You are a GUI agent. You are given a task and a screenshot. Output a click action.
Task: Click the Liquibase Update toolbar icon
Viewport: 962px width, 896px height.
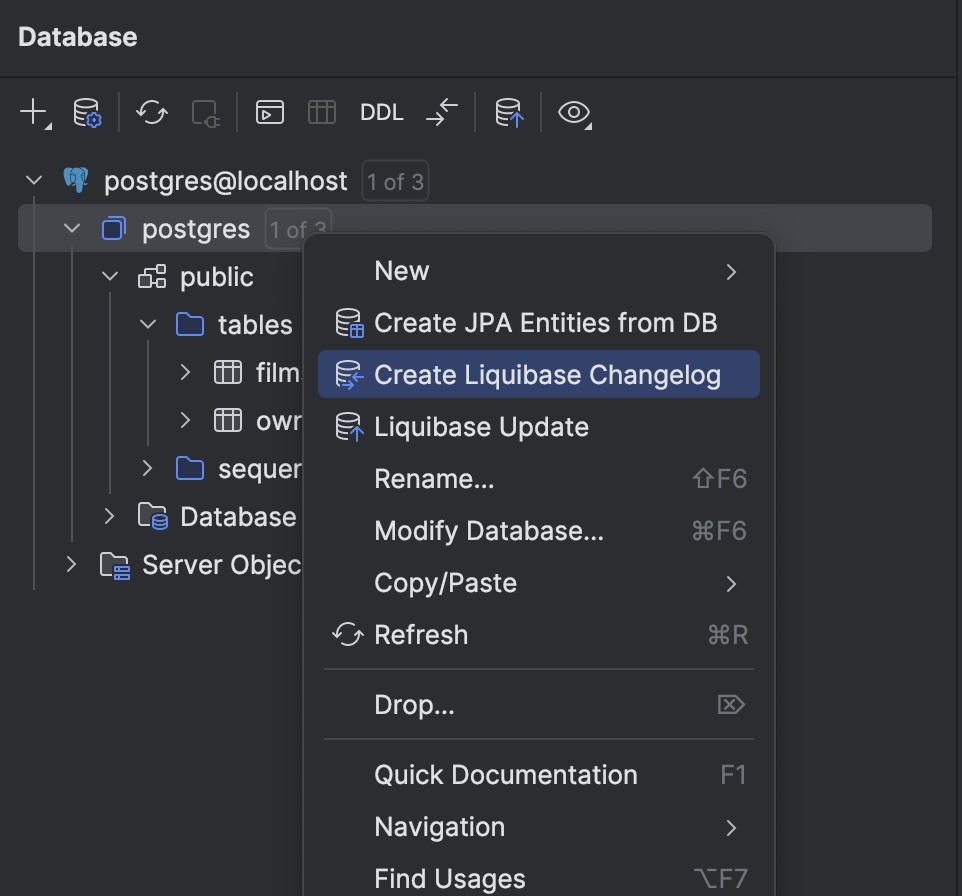pos(508,113)
